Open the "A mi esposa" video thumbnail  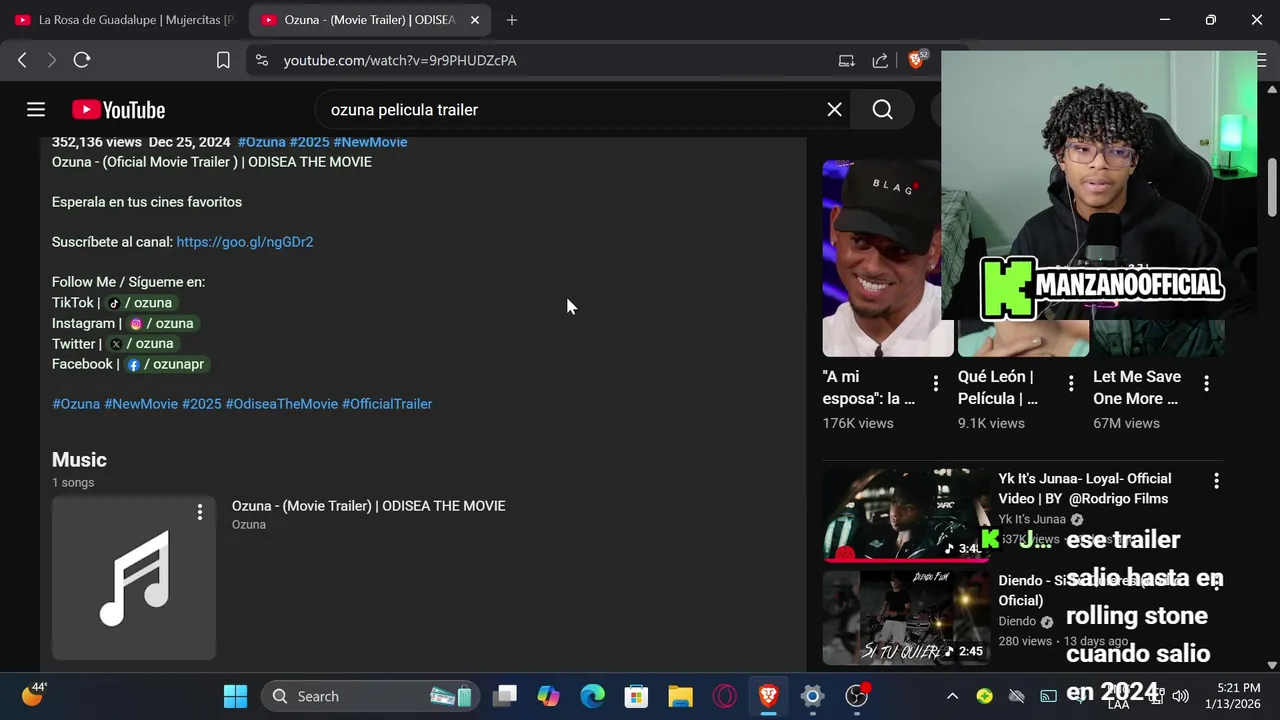[x=888, y=258]
